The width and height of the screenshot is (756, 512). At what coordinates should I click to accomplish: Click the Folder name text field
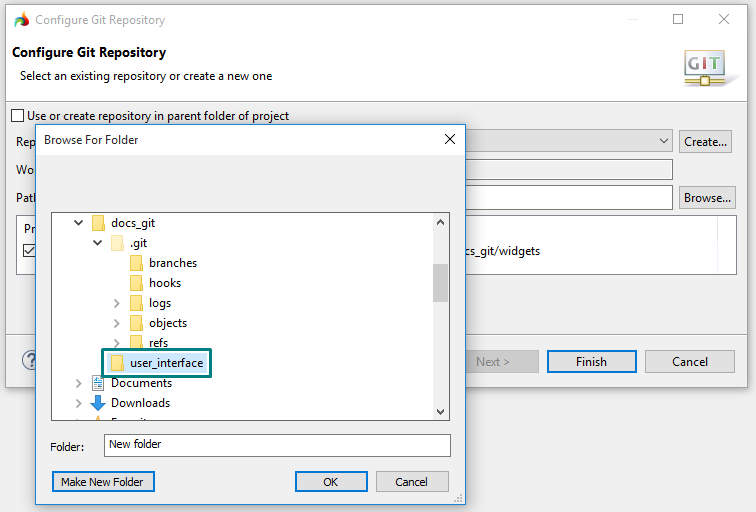pyautogui.click(x=277, y=445)
